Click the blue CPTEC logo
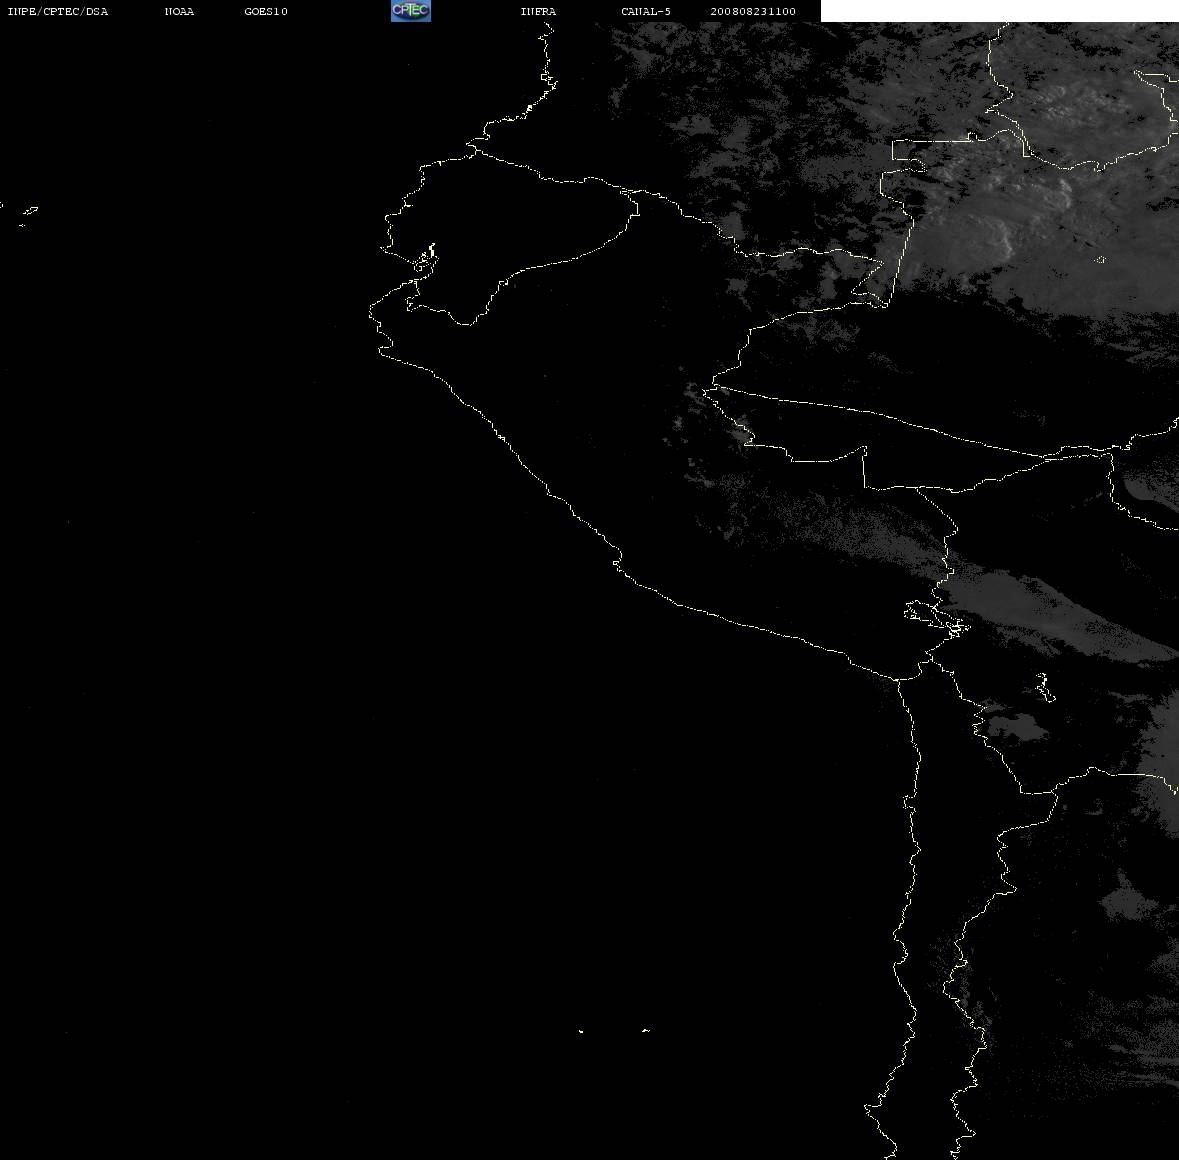Image resolution: width=1179 pixels, height=1160 pixels. pyautogui.click(x=411, y=11)
